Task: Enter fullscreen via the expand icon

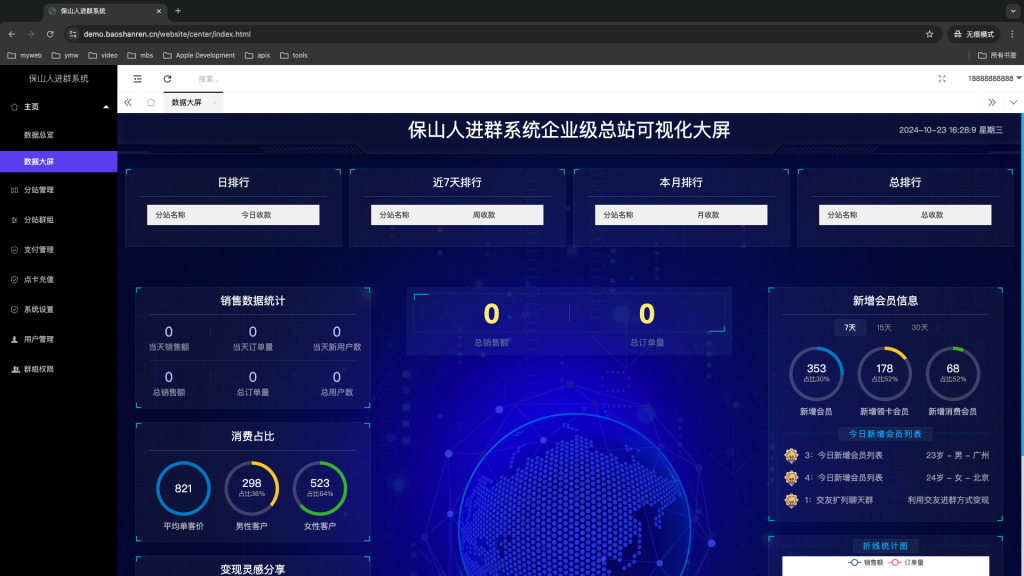Action: [942, 78]
